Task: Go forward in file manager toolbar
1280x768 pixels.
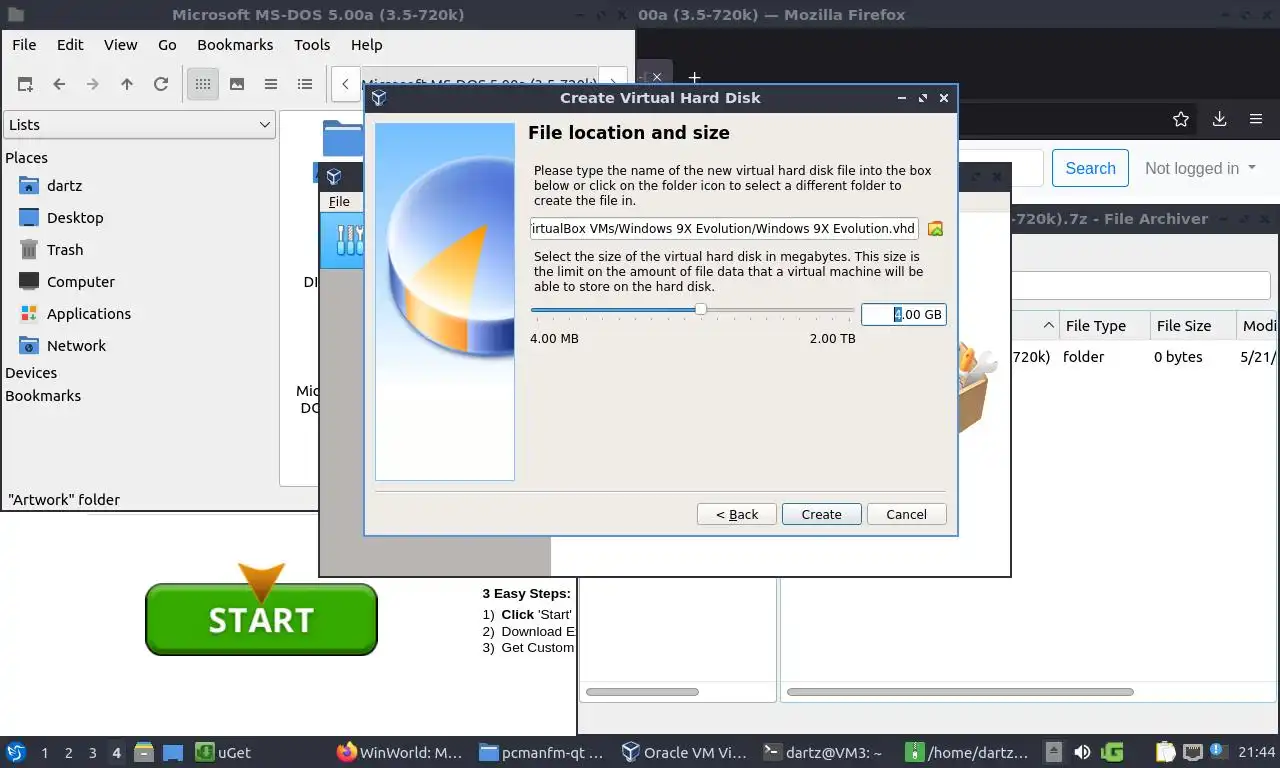Action: coord(93,85)
